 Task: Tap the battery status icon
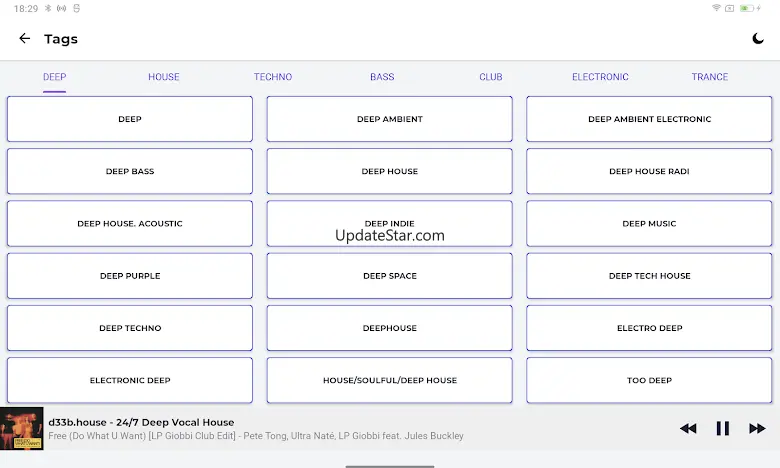tap(747, 8)
